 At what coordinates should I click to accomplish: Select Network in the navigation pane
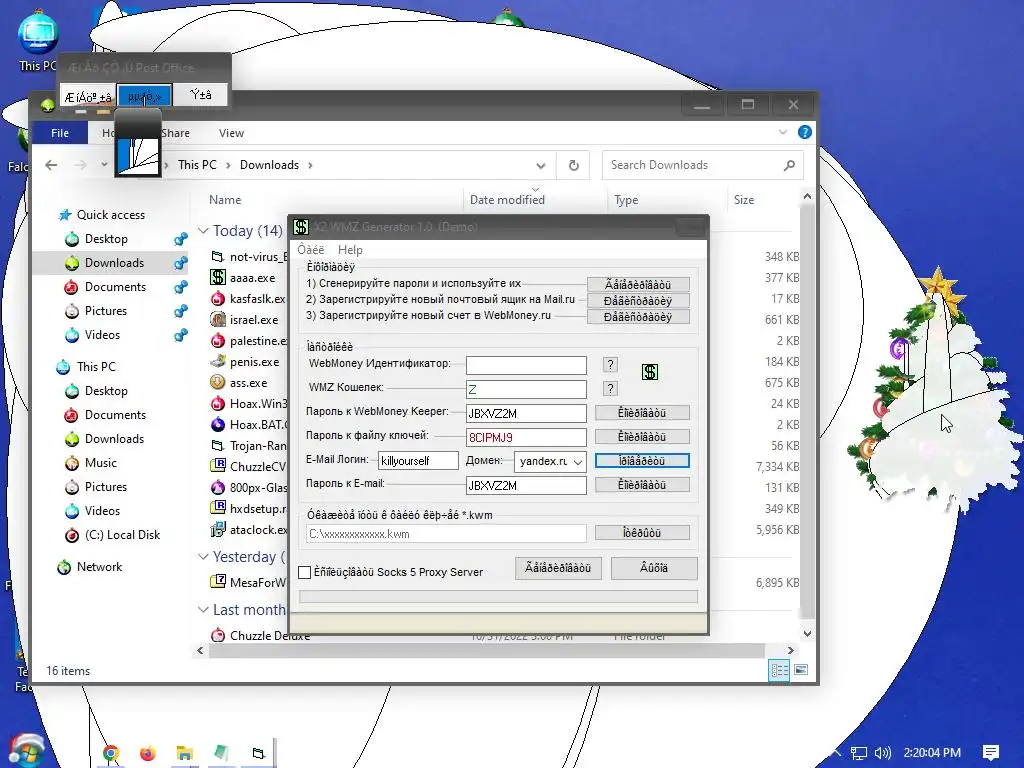(x=99, y=567)
